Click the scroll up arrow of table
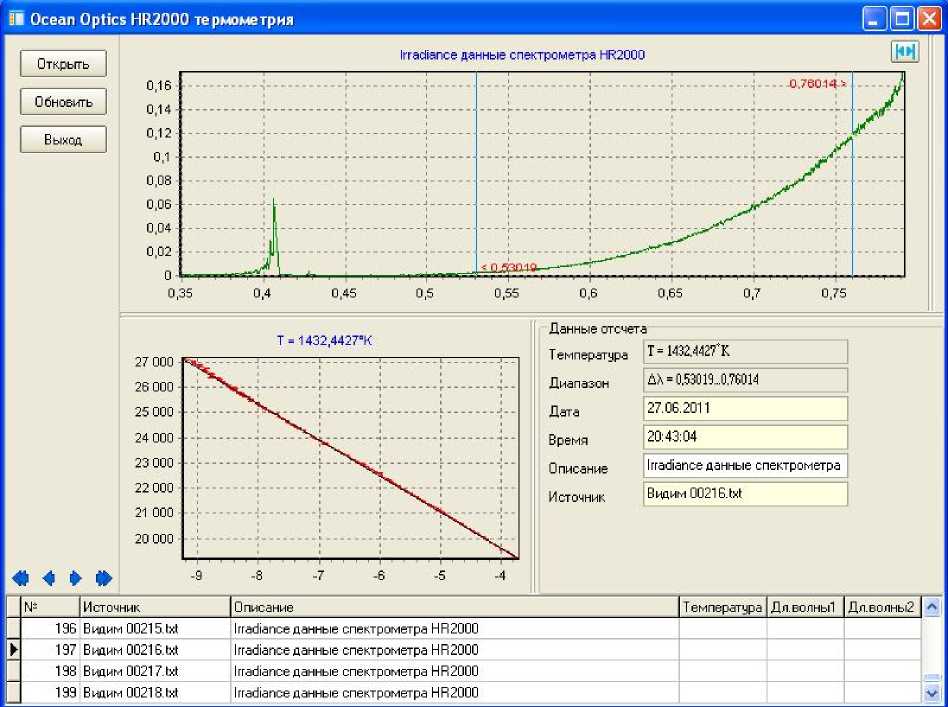Image resolution: width=948 pixels, height=707 pixels. [932, 607]
